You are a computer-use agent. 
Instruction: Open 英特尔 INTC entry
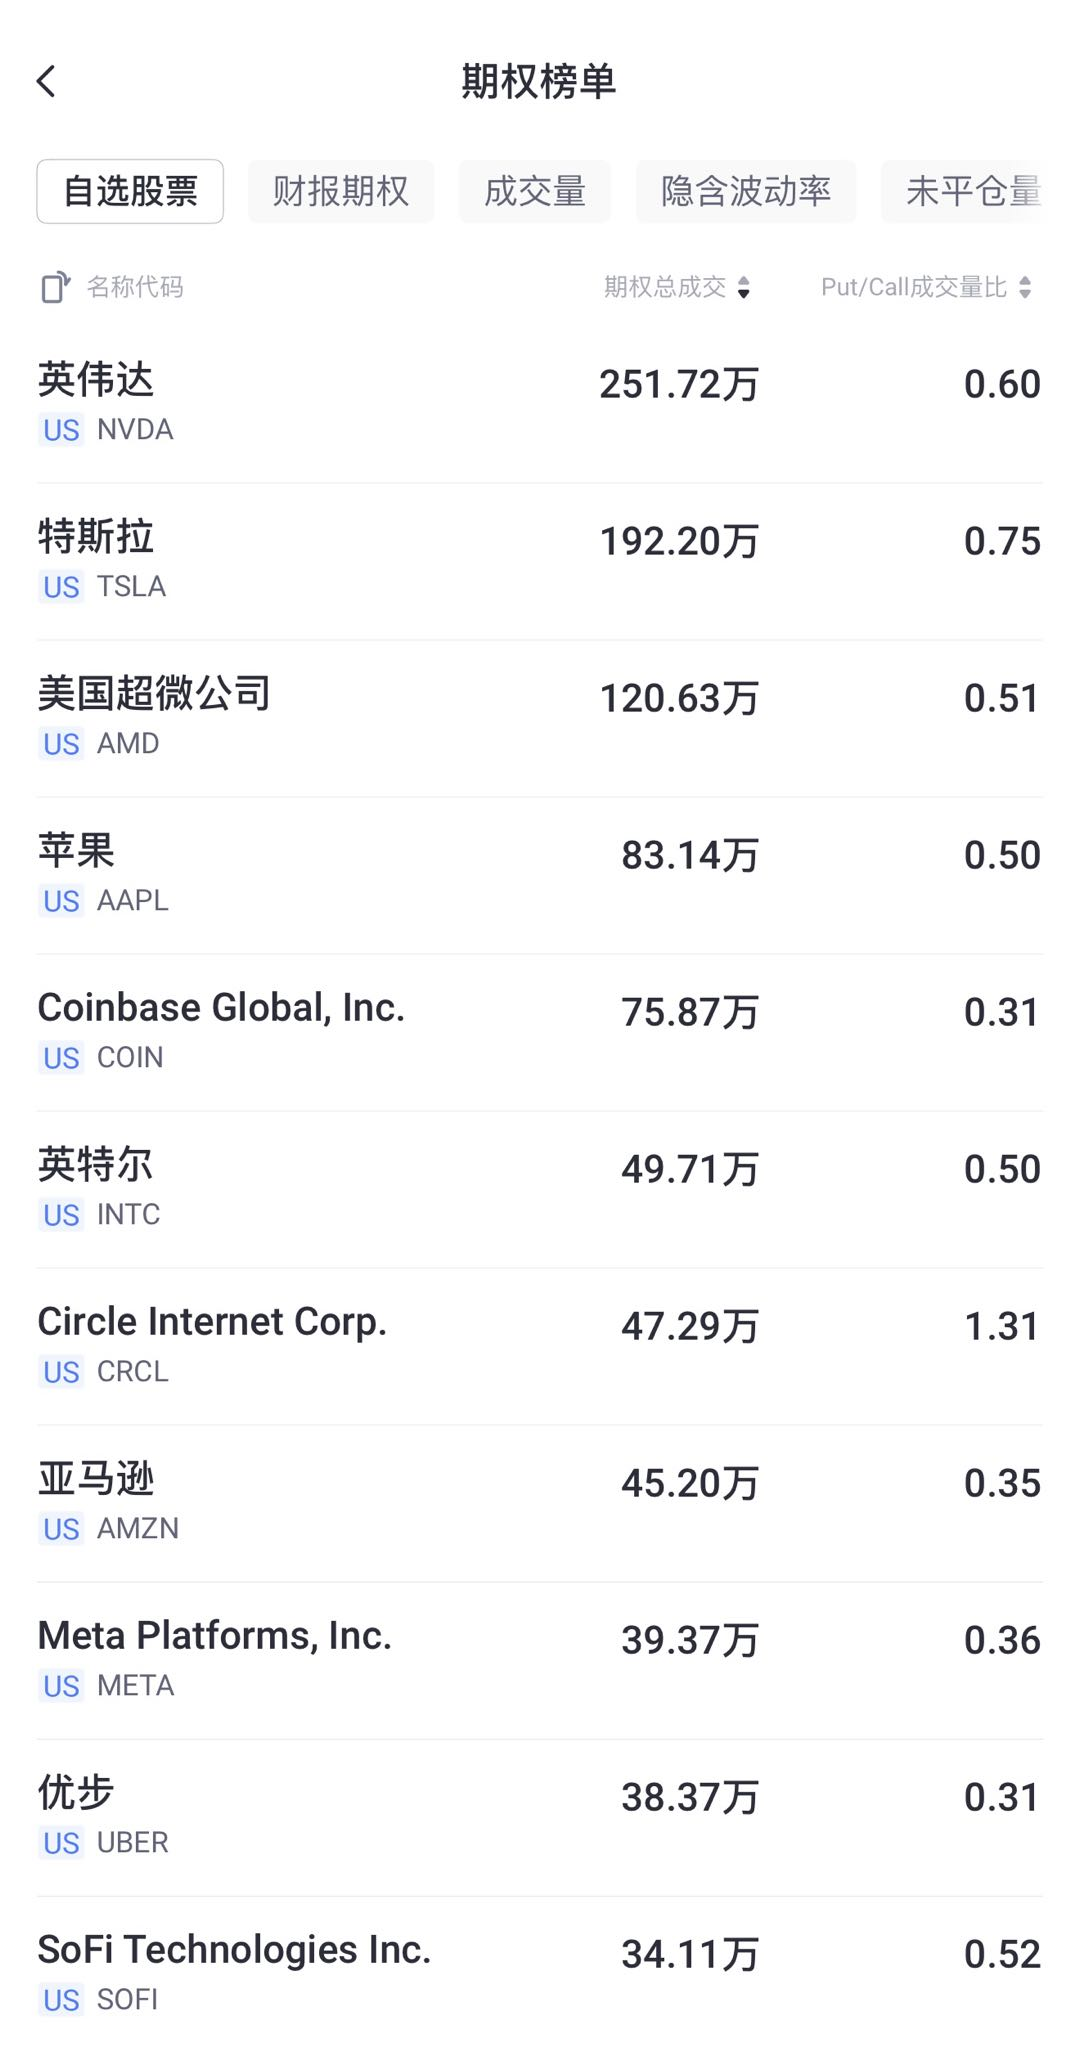[540, 1189]
